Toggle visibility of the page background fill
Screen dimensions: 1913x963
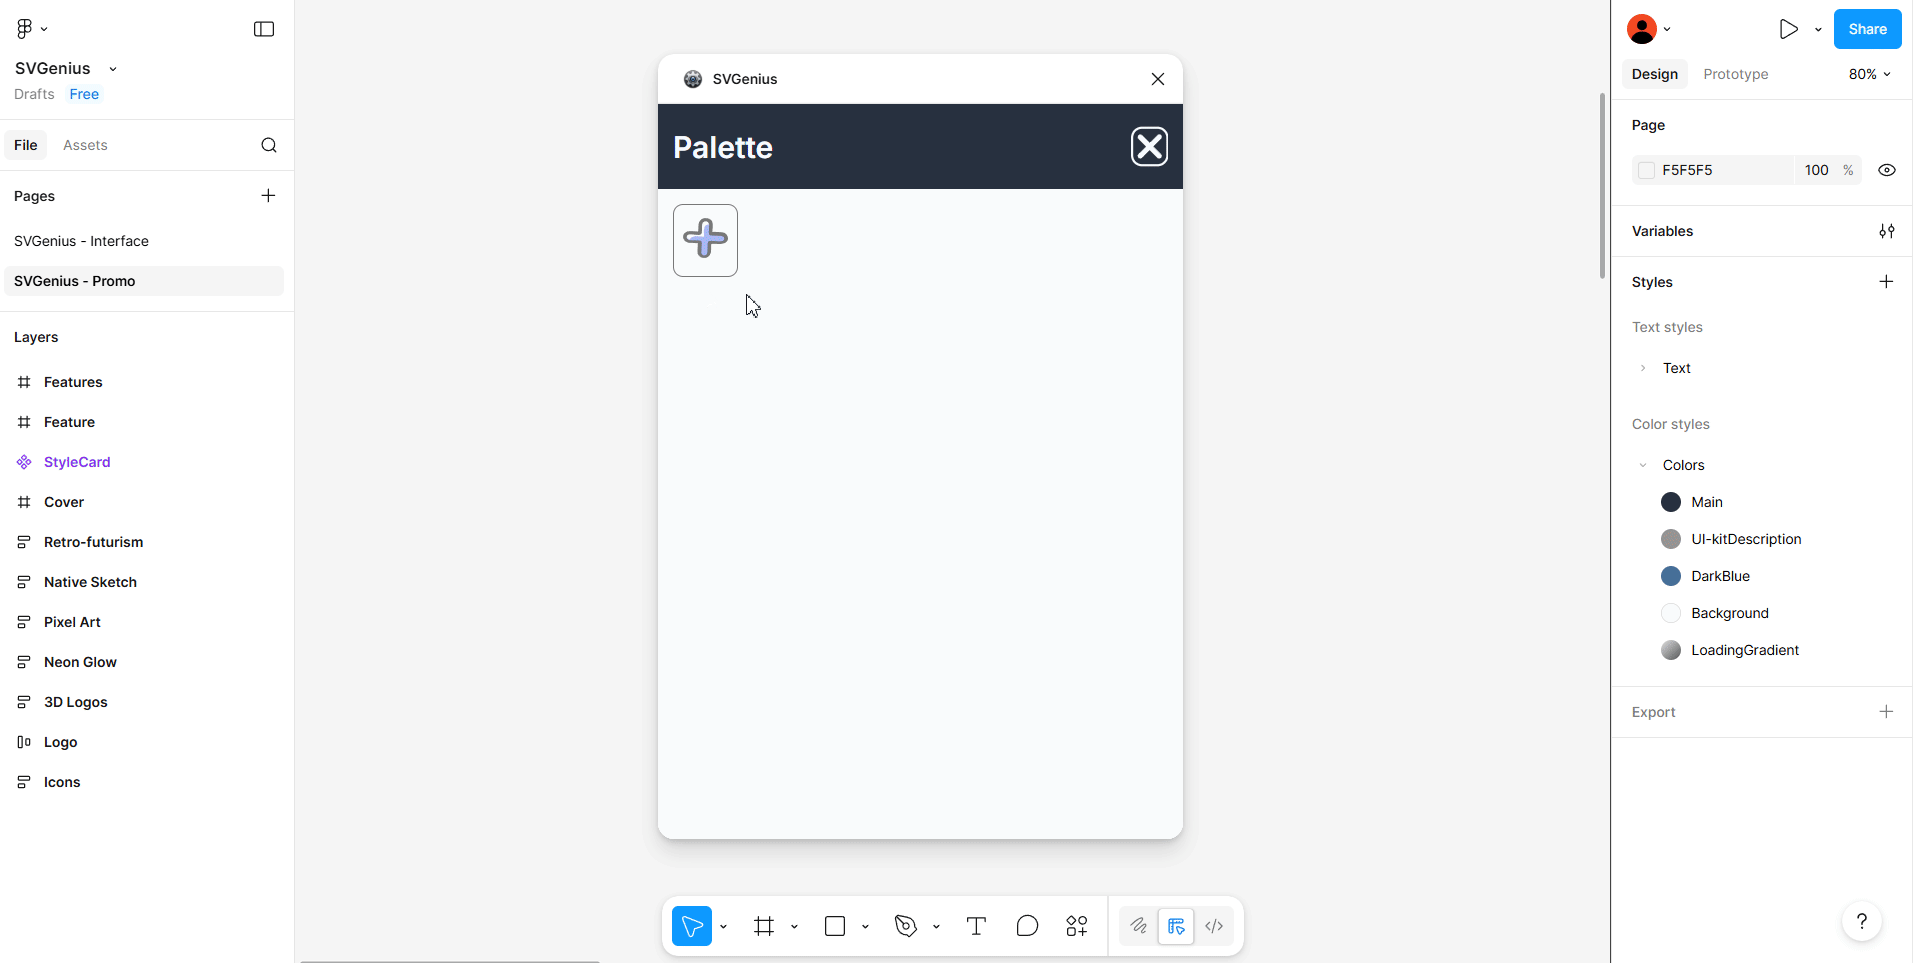coord(1886,170)
